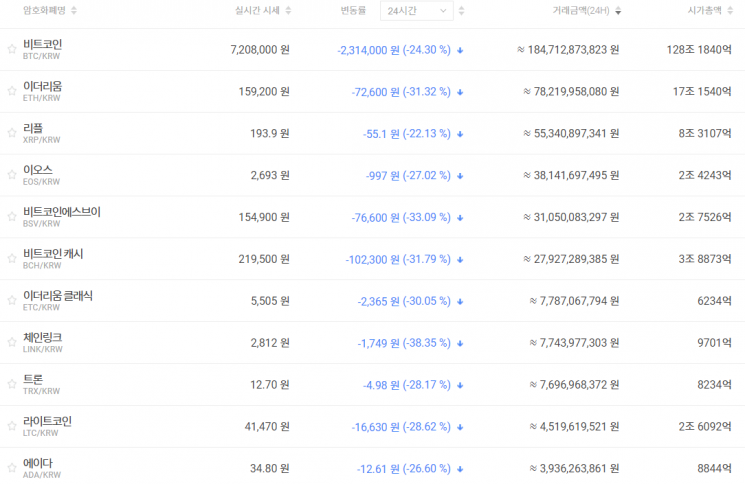
Task: Select price 159,200 원
Action: (264, 91)
